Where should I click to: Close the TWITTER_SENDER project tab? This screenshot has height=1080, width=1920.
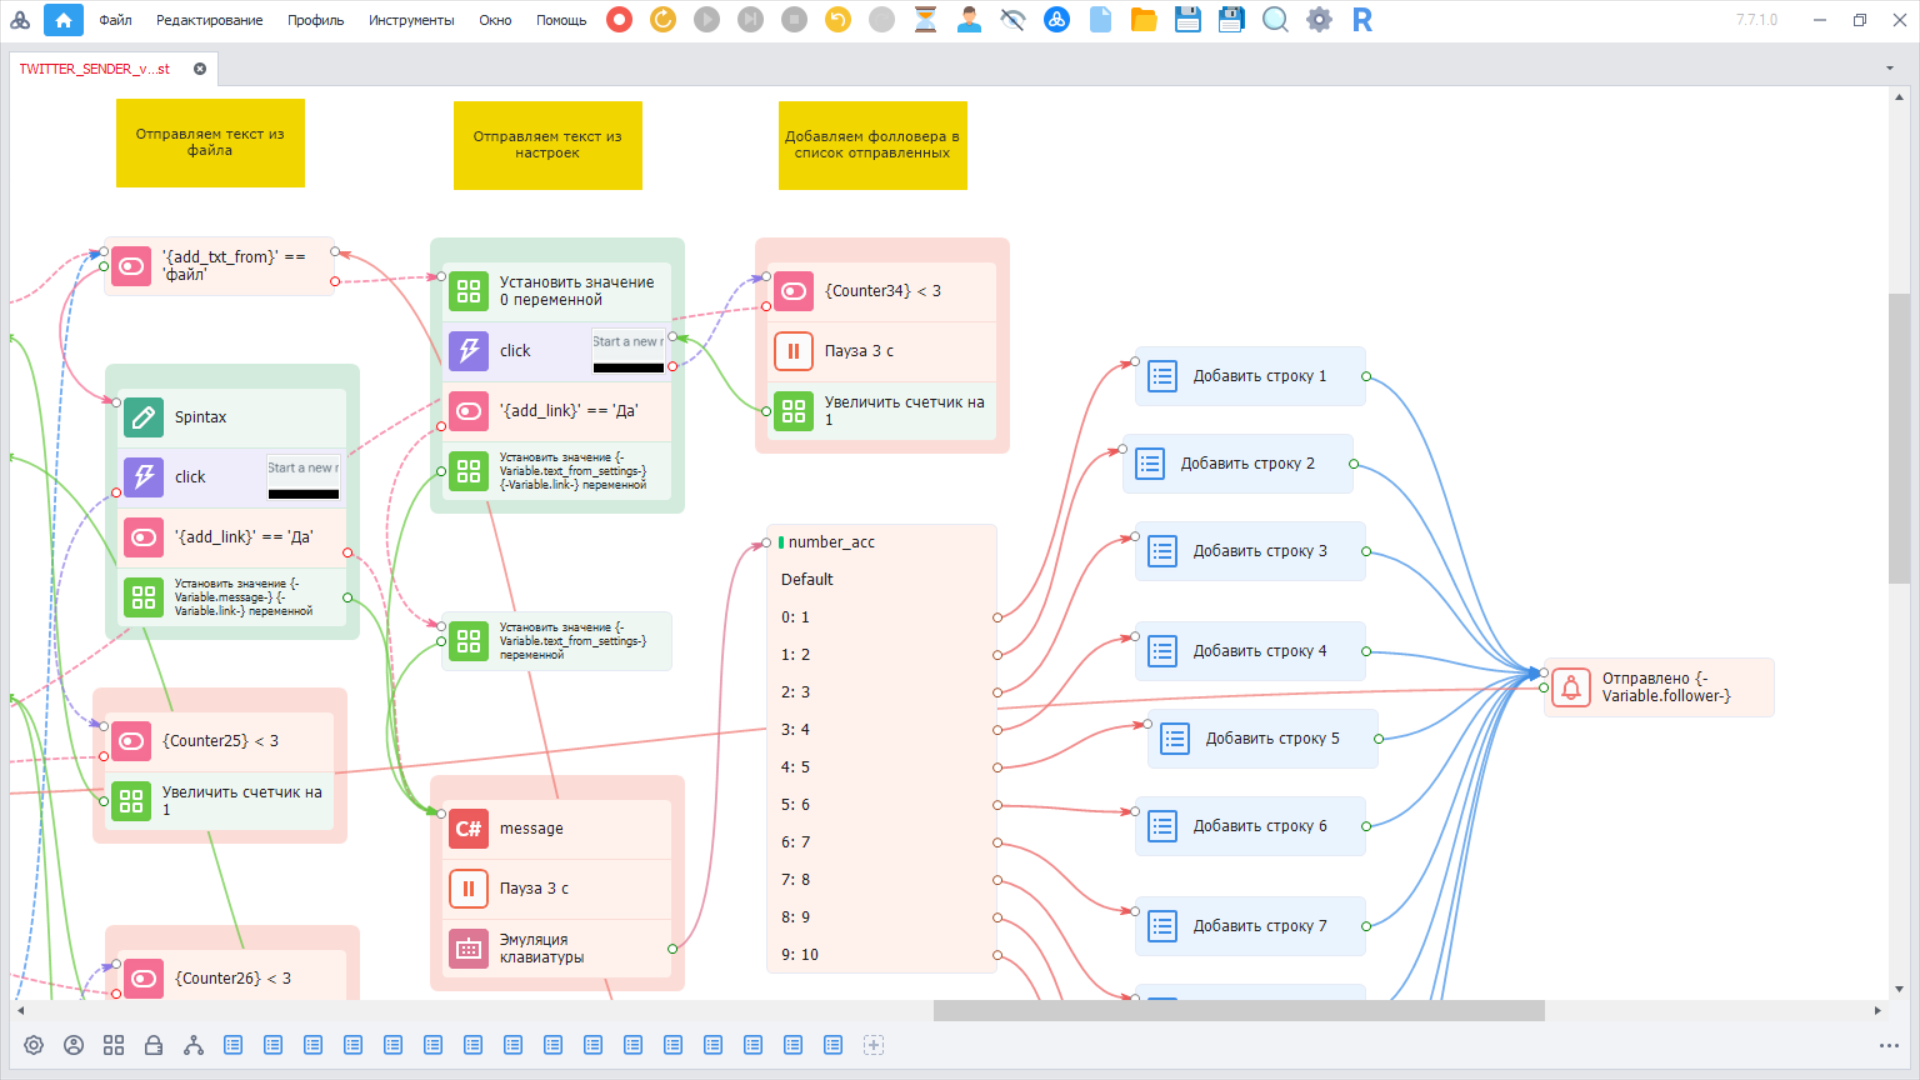click(200, 69)
